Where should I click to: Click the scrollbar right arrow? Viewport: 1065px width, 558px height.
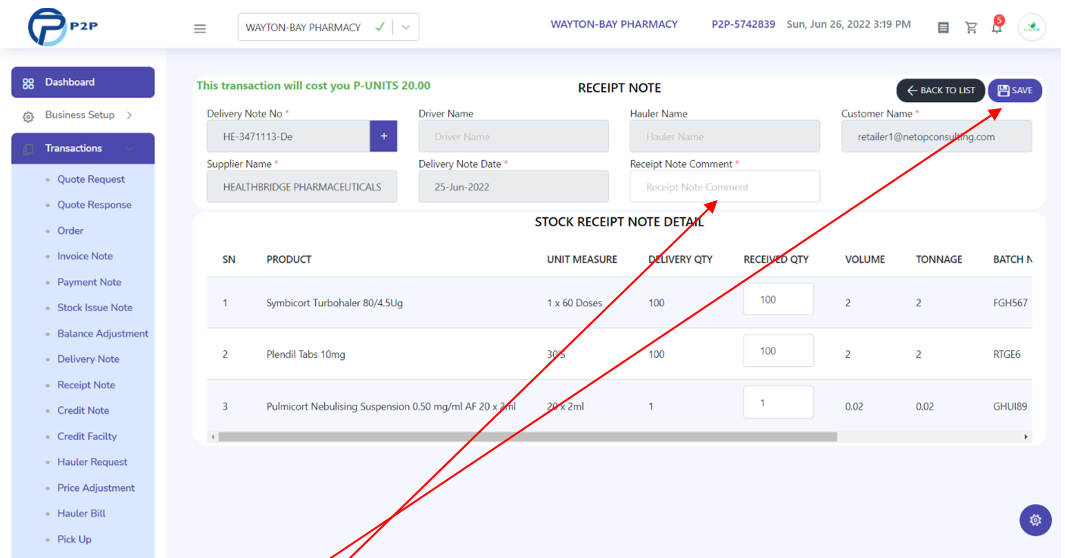pyautogui.click(x=1026, y=437)
